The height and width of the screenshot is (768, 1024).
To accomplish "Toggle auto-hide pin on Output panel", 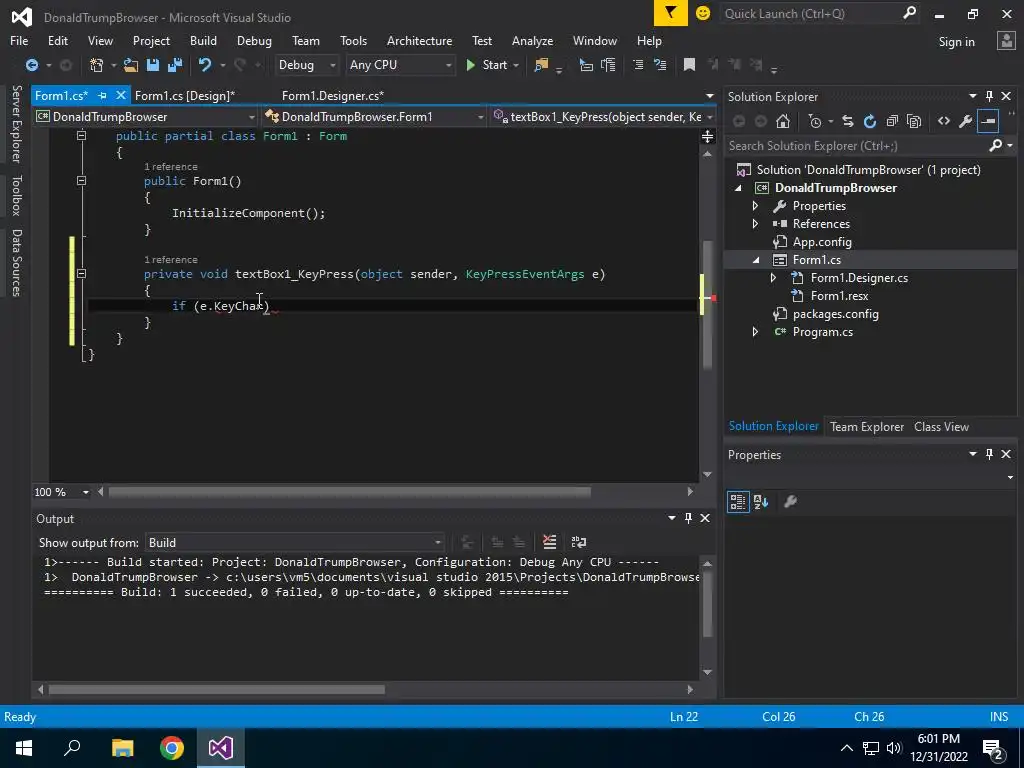I will pyautogui.click(x=688, y=518).
